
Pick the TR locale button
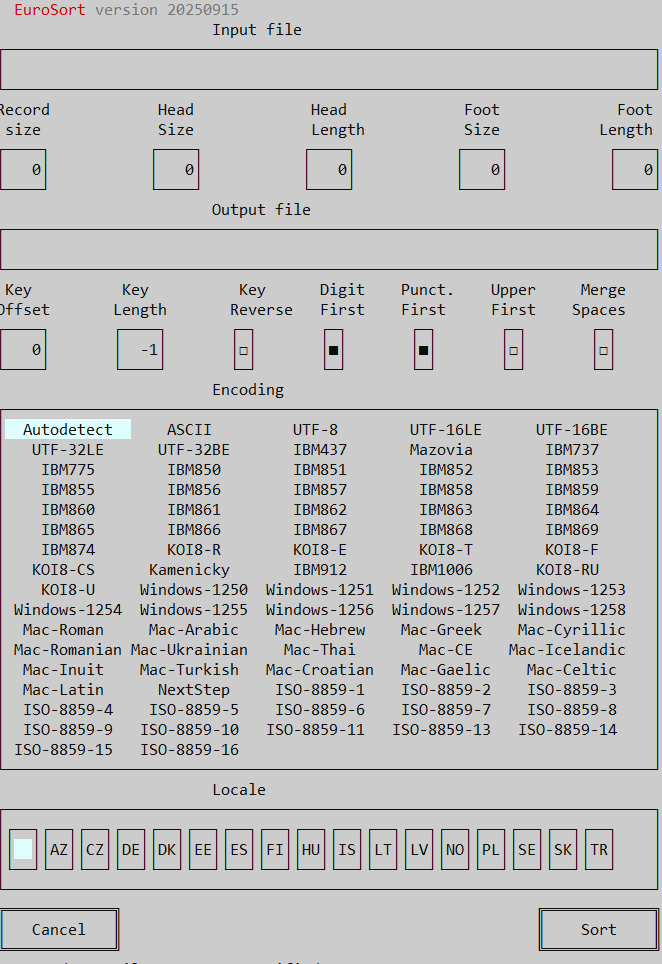click(x=599, y=850)
